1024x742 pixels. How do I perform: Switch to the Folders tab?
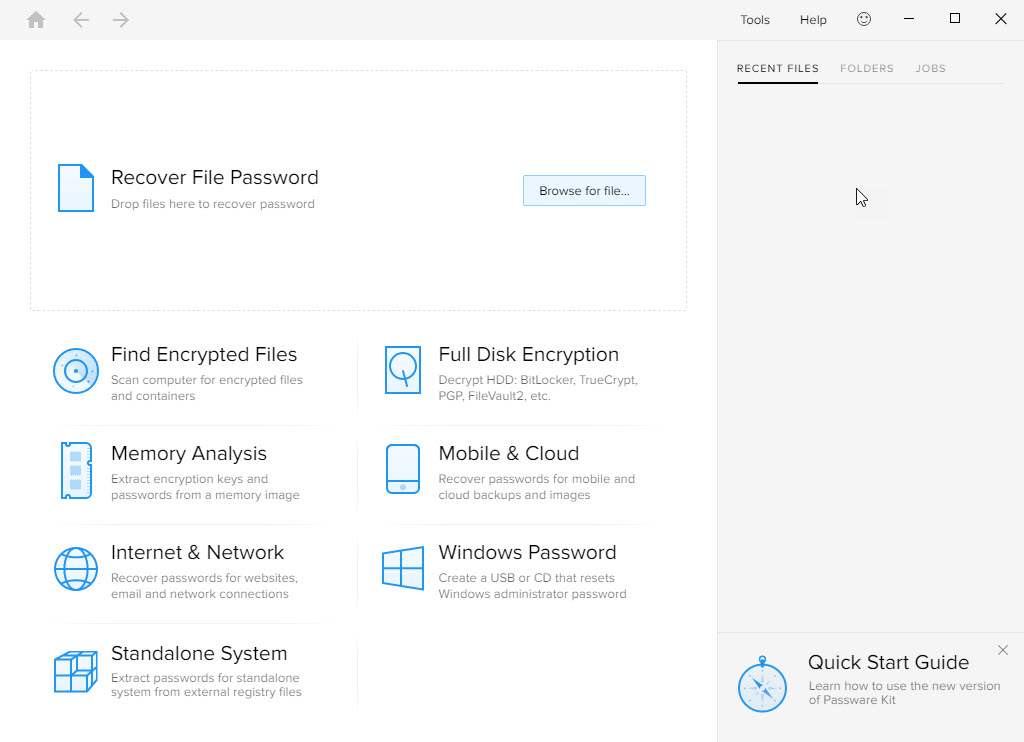(867, 69)
